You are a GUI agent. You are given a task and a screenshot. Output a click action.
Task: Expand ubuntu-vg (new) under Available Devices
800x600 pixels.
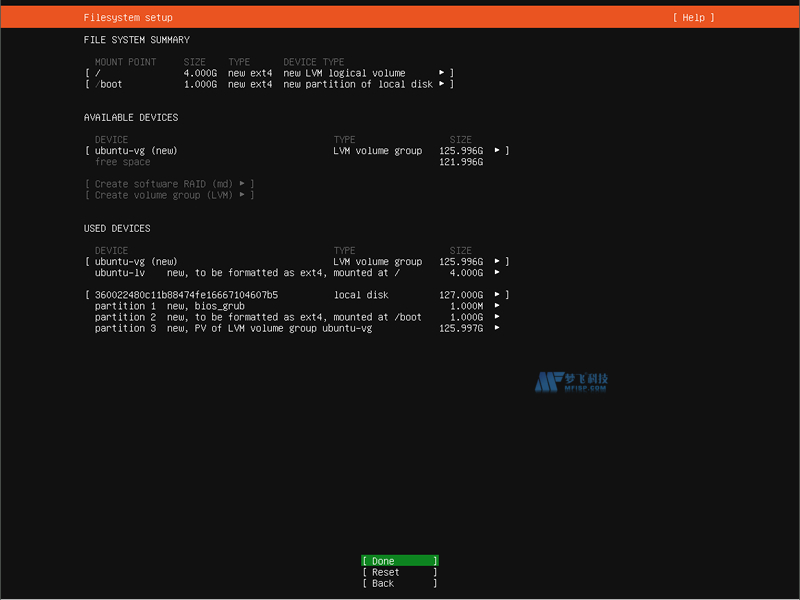pos(497,150)
